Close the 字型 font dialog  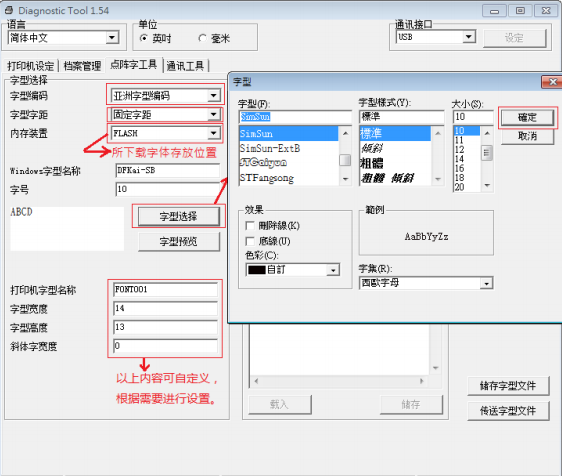pos(552,82)
